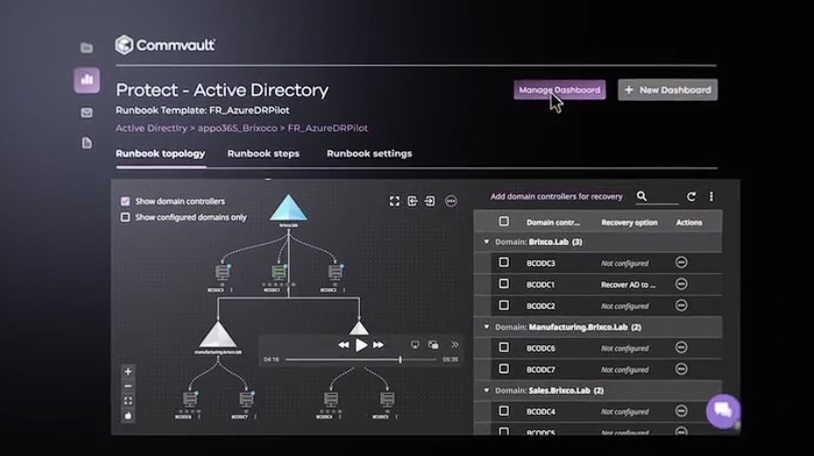Click the video progress slider handle
This screenshot has height=456, width=814.
pos(400,359)
